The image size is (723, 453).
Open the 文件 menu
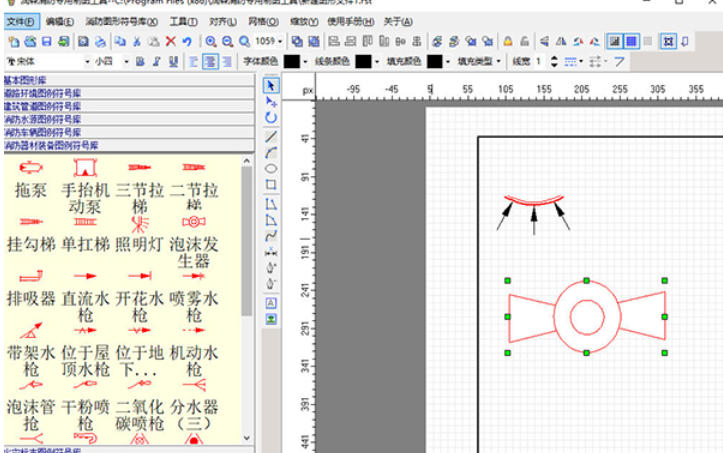(x=20, y=21)
